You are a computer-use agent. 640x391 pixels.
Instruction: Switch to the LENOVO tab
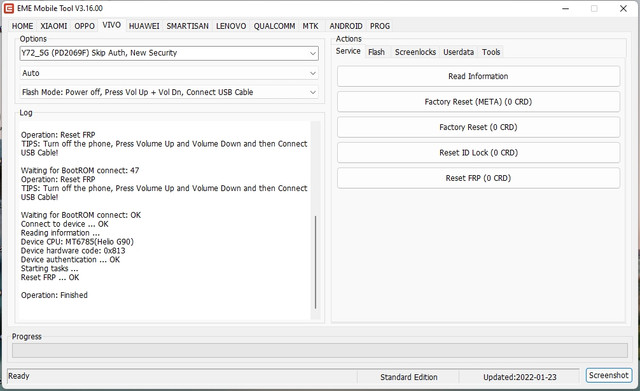[x=231, y=26]
